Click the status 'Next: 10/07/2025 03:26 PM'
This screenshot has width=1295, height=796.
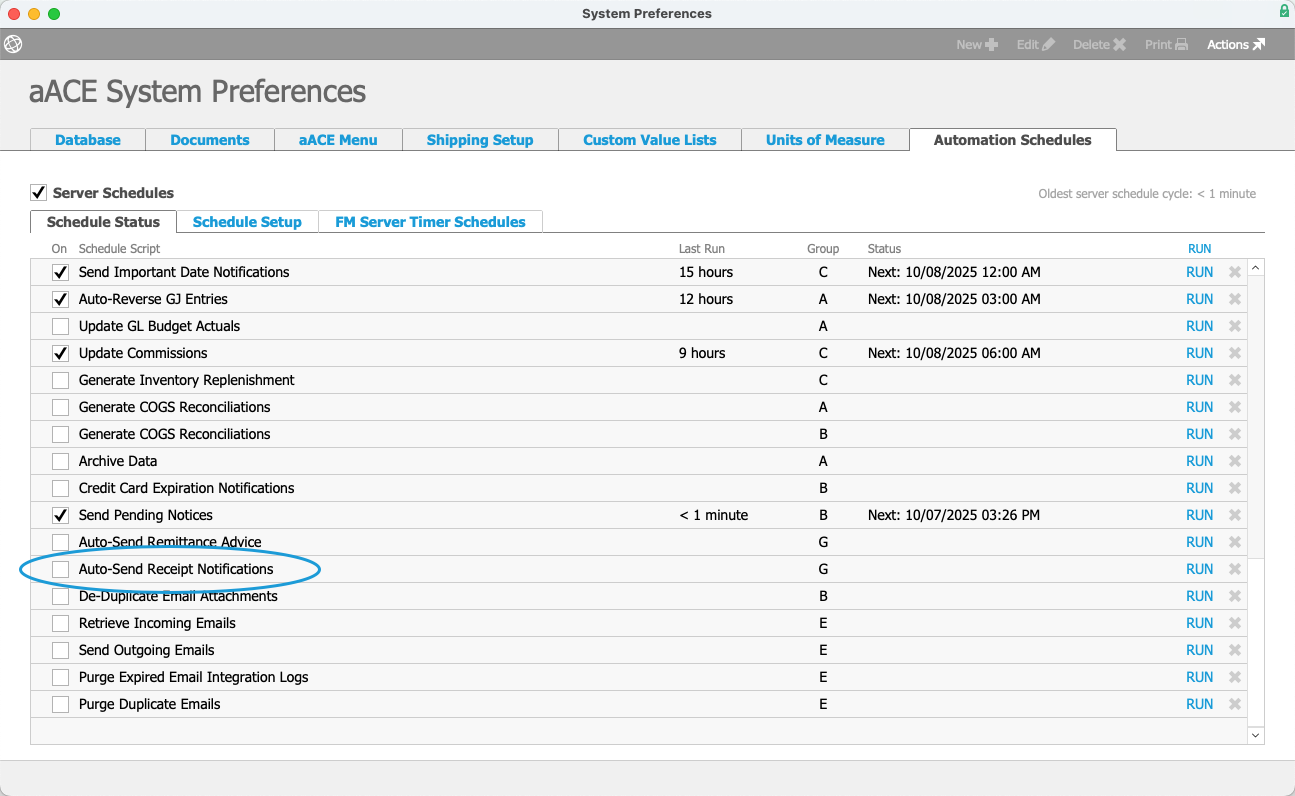[954, 515]
